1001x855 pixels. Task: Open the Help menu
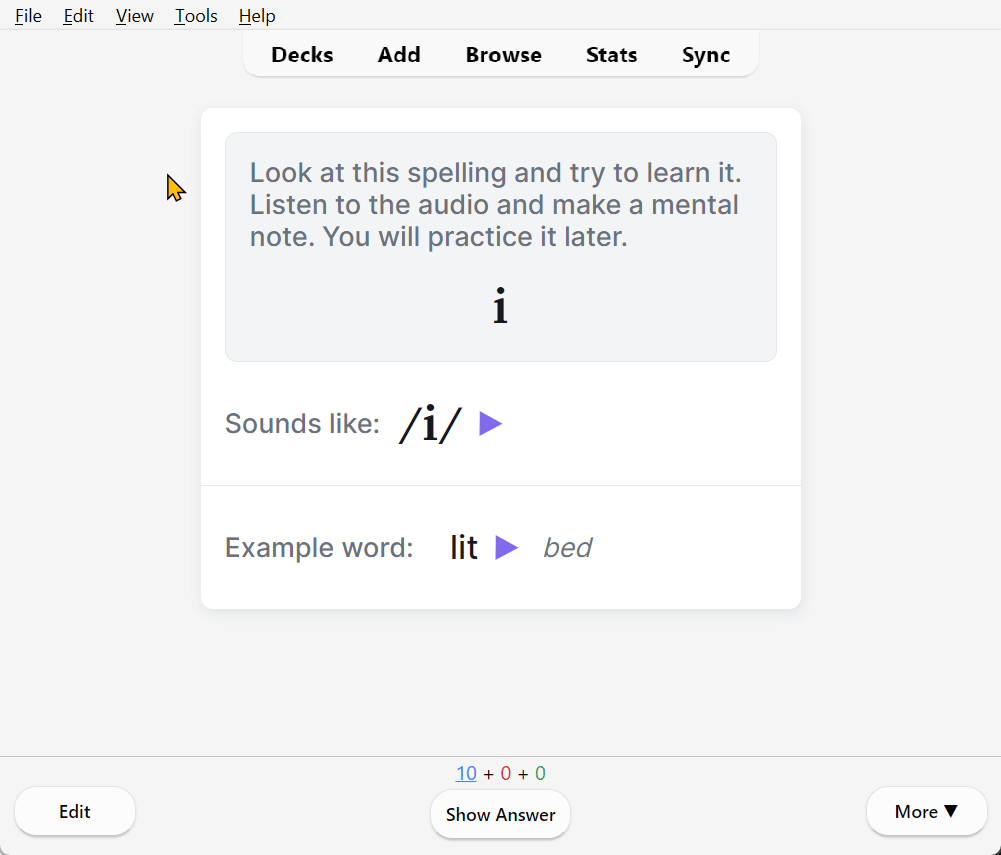tap(257, 16)
